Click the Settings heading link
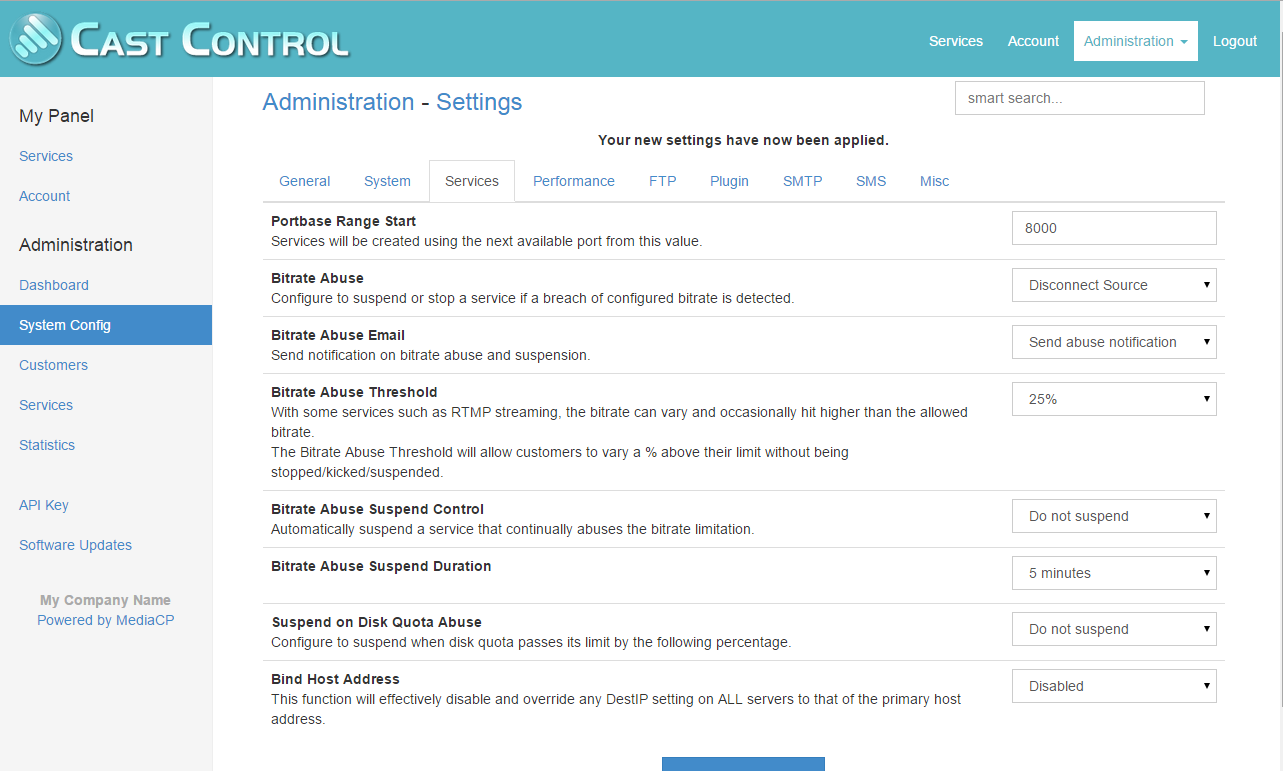The height and width of the screenshot is (771, 1283). pos(479,102)
